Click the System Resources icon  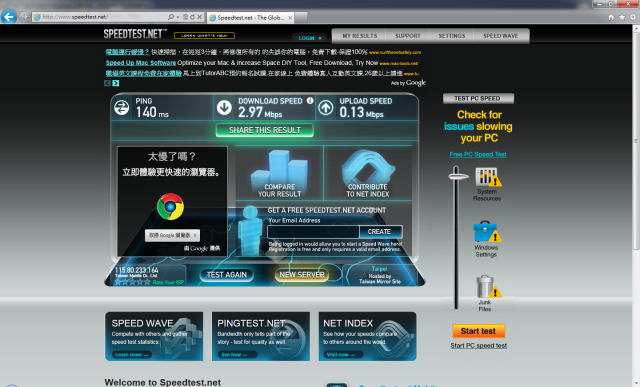pos(488,177)
